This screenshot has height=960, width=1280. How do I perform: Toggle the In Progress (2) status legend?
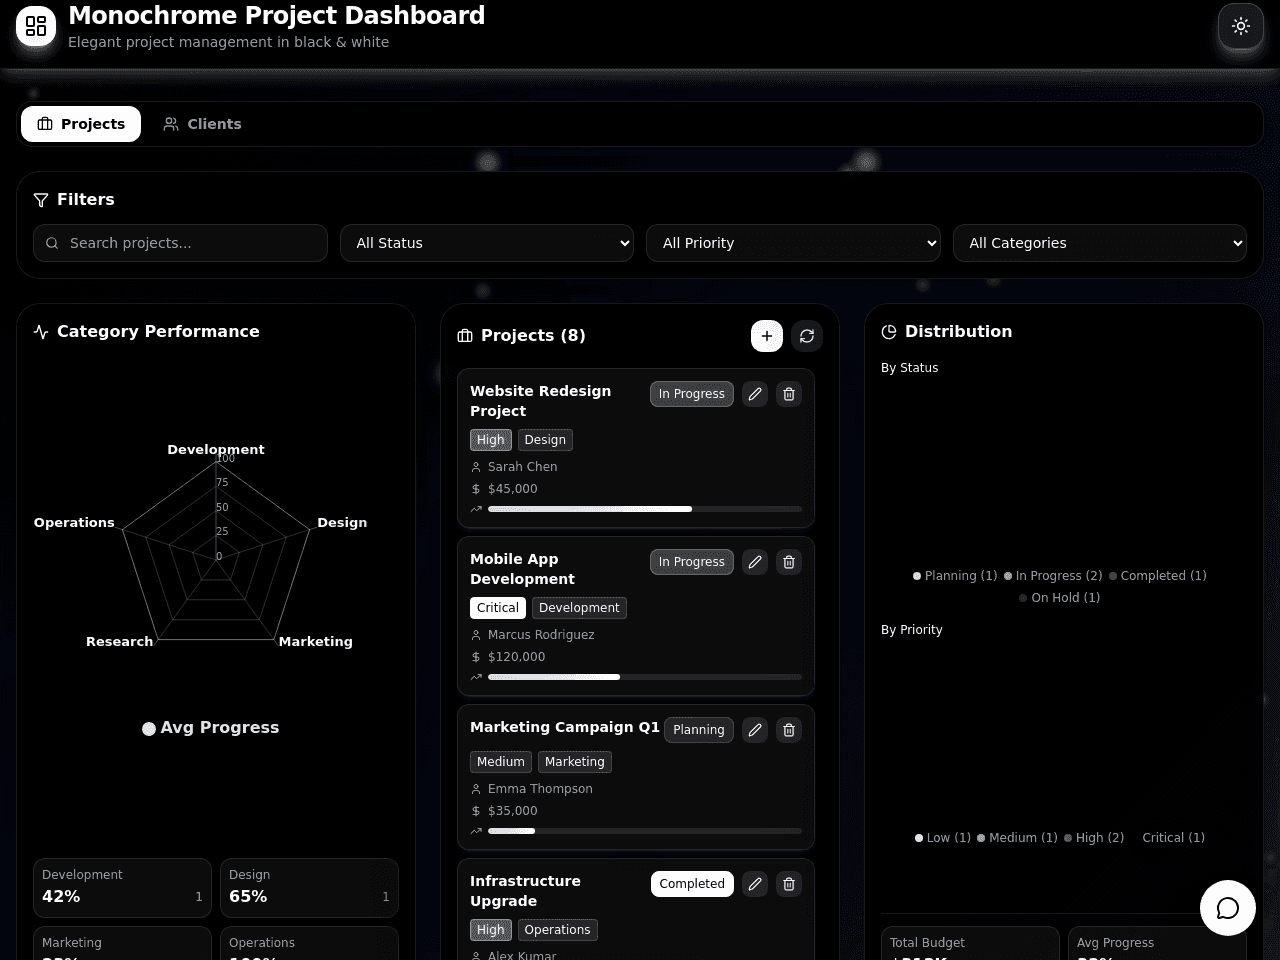coord(1053,576)
